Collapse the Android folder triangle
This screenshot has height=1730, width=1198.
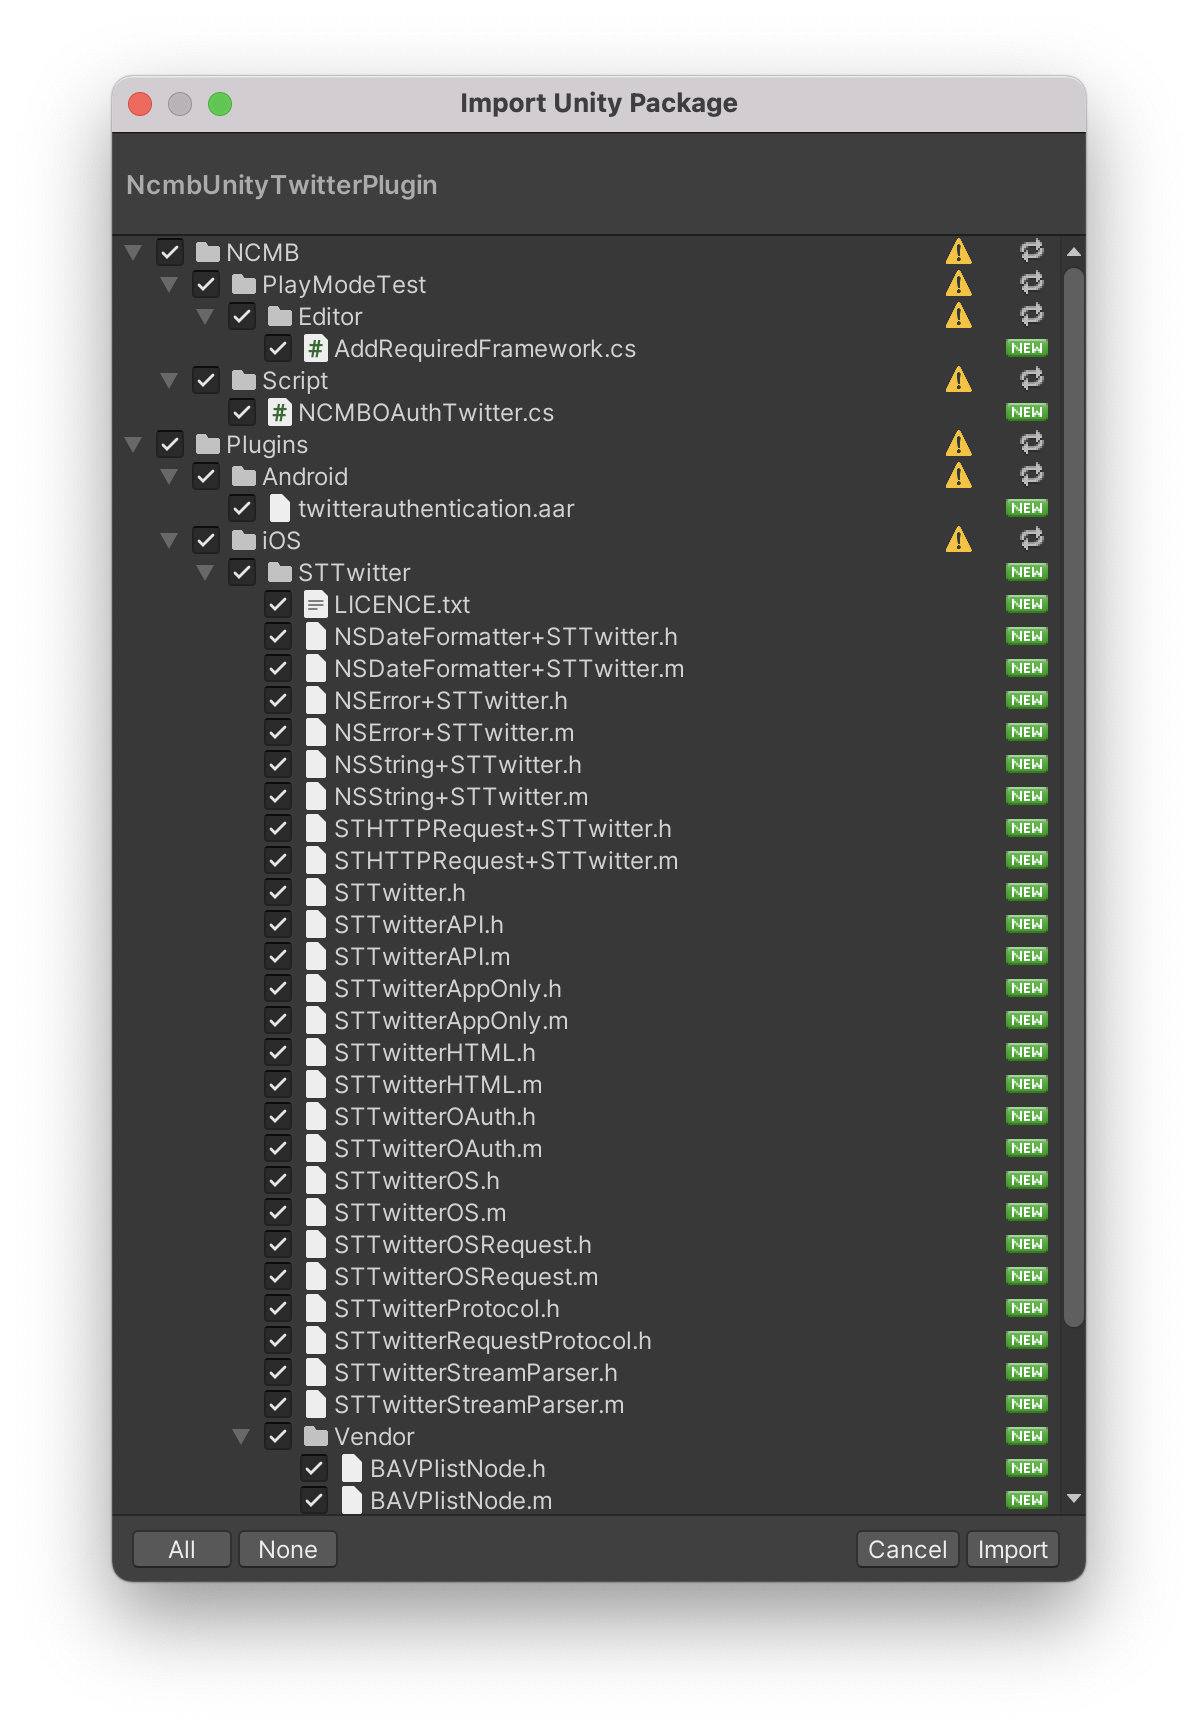[x=169, y=476]
